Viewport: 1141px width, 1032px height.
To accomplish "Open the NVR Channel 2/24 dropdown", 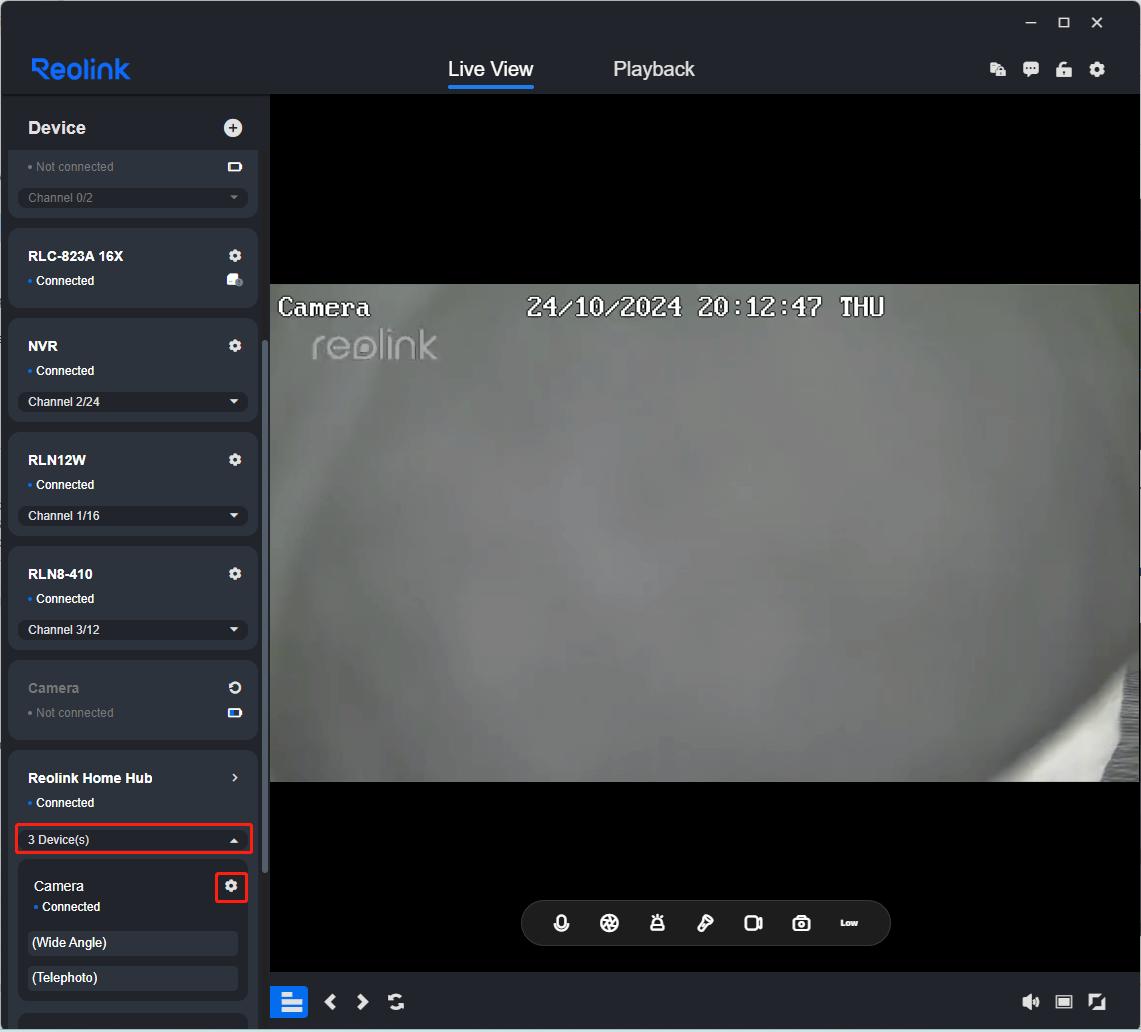I will pyautogui.click(x=133, y=402).
